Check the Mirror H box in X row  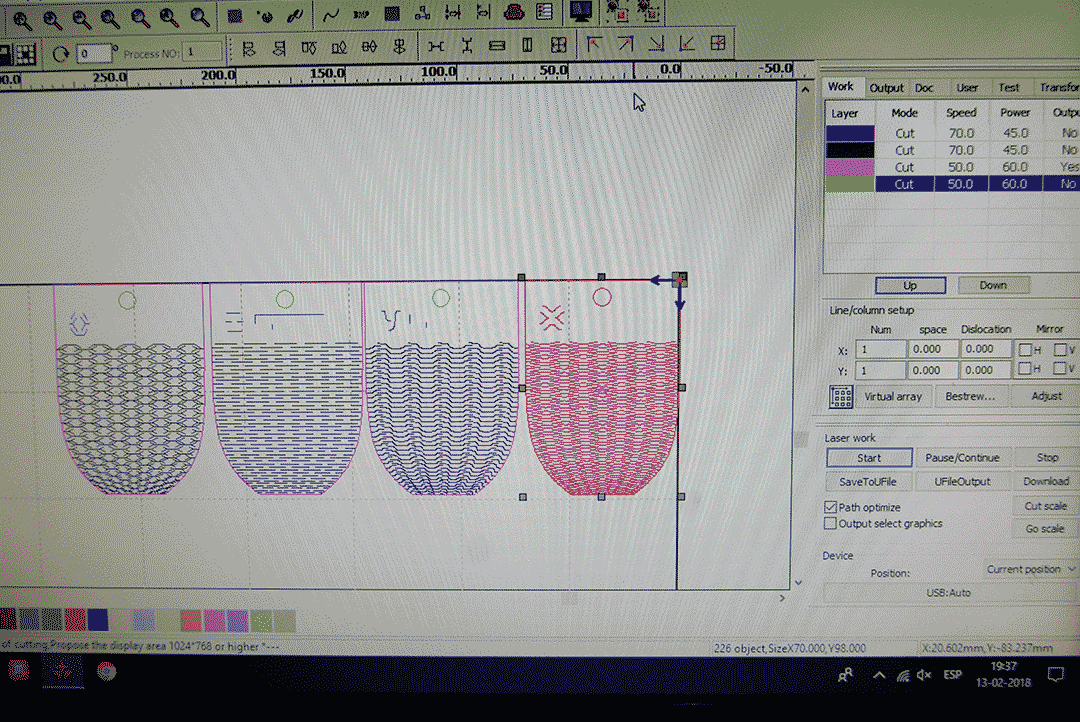click(1024, 349)
